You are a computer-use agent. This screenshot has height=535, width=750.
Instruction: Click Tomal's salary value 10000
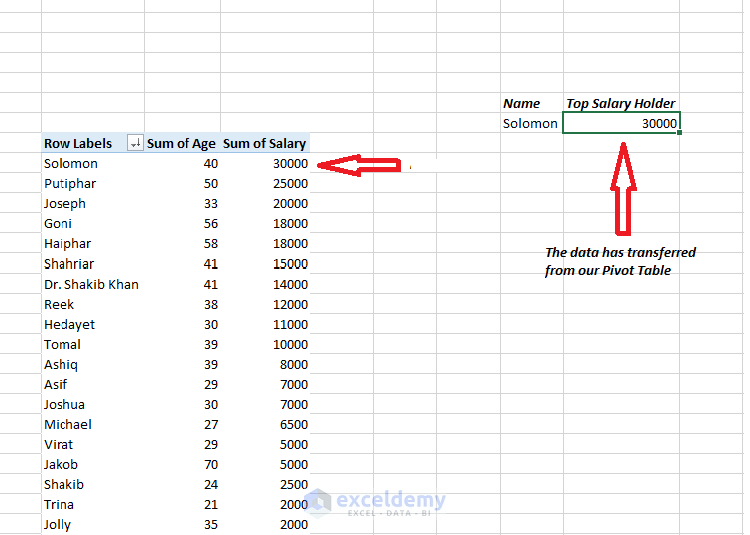click(290, 345)
